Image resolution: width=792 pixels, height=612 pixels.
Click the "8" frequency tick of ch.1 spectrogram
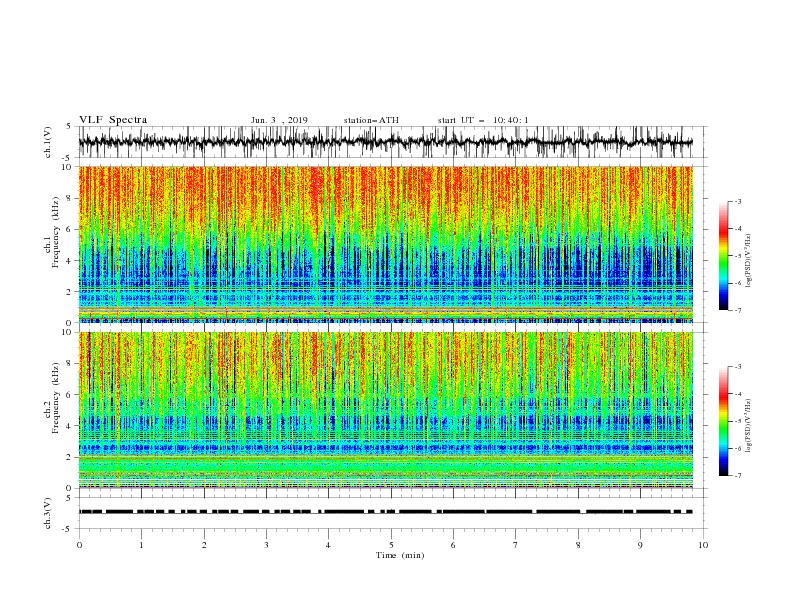(x=69, y=198)
